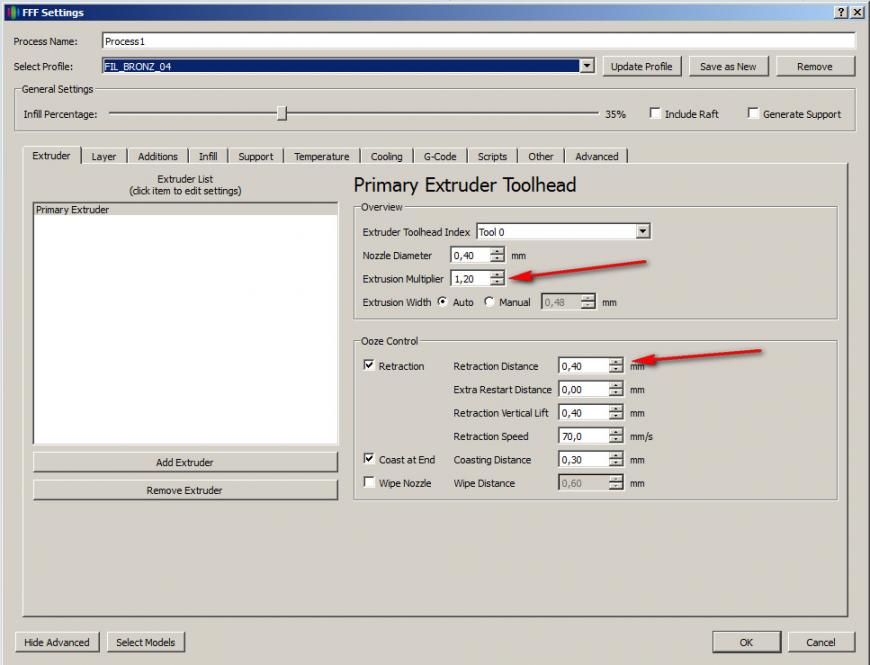Click Extra Restart Distance spinner
Screen dimensions: 870x665
(616, 389)
